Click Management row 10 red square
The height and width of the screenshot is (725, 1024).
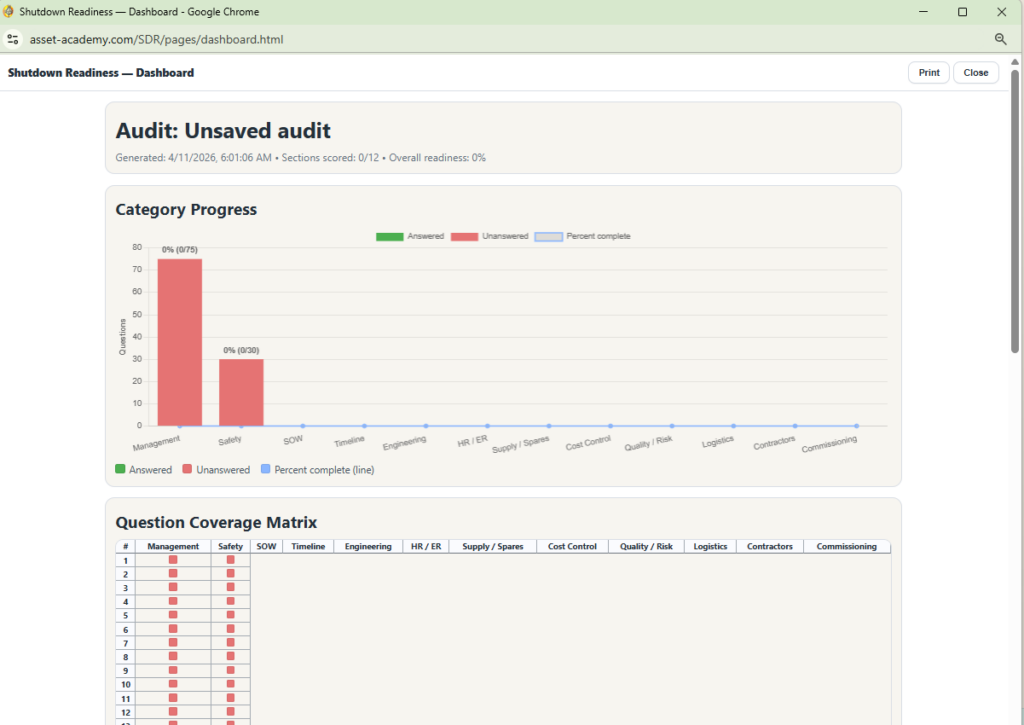(x=173, y=684)
